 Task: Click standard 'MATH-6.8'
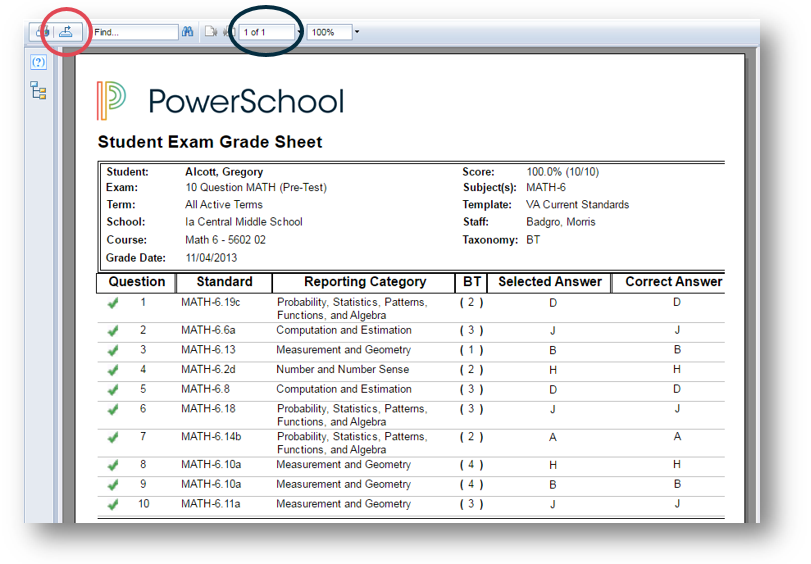click(x=205, y=389)
